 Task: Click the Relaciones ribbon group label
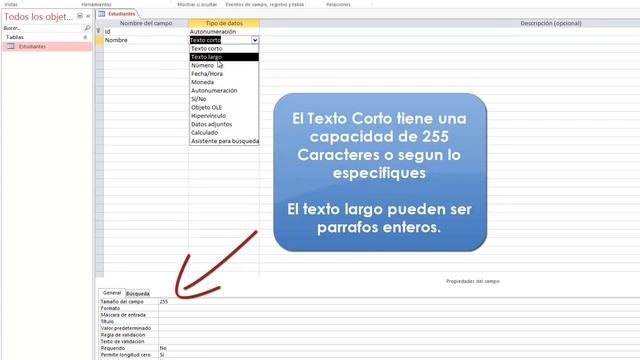pos(338,4)
